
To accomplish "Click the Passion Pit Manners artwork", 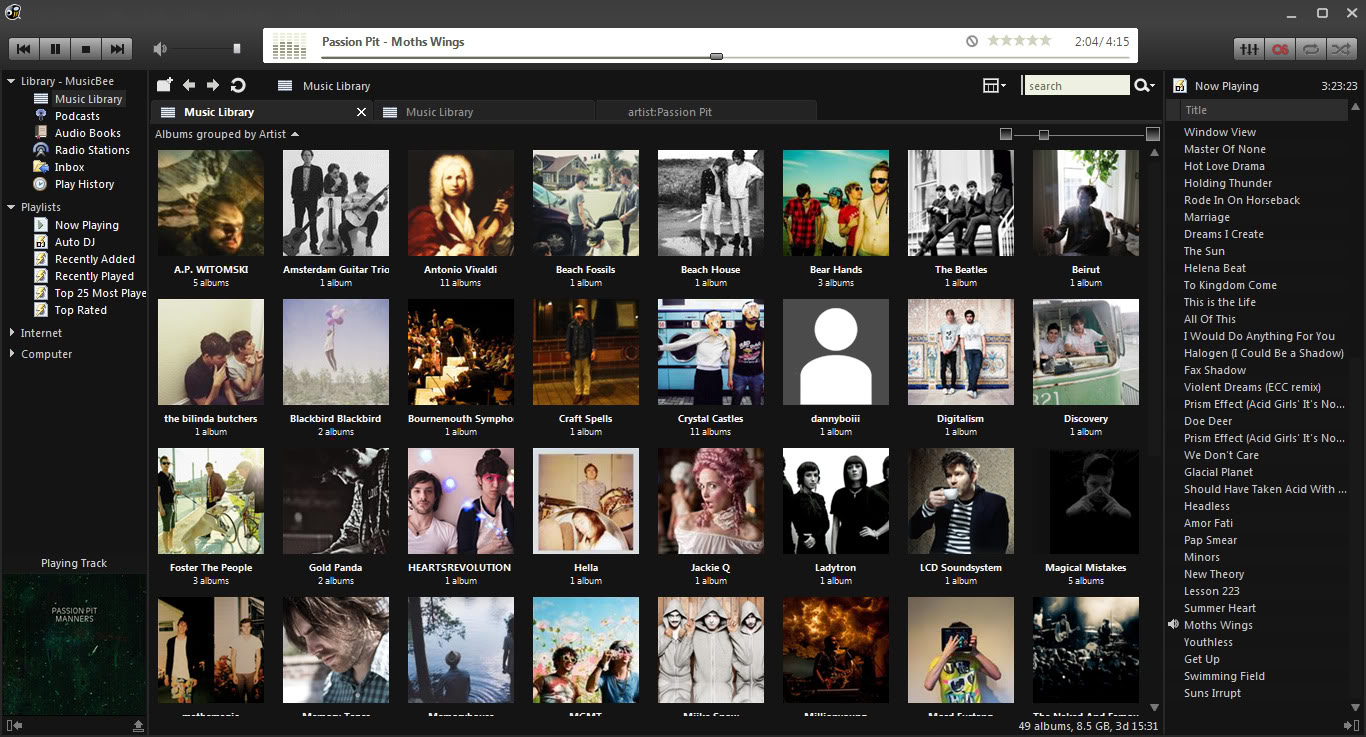I will point(74,644).
